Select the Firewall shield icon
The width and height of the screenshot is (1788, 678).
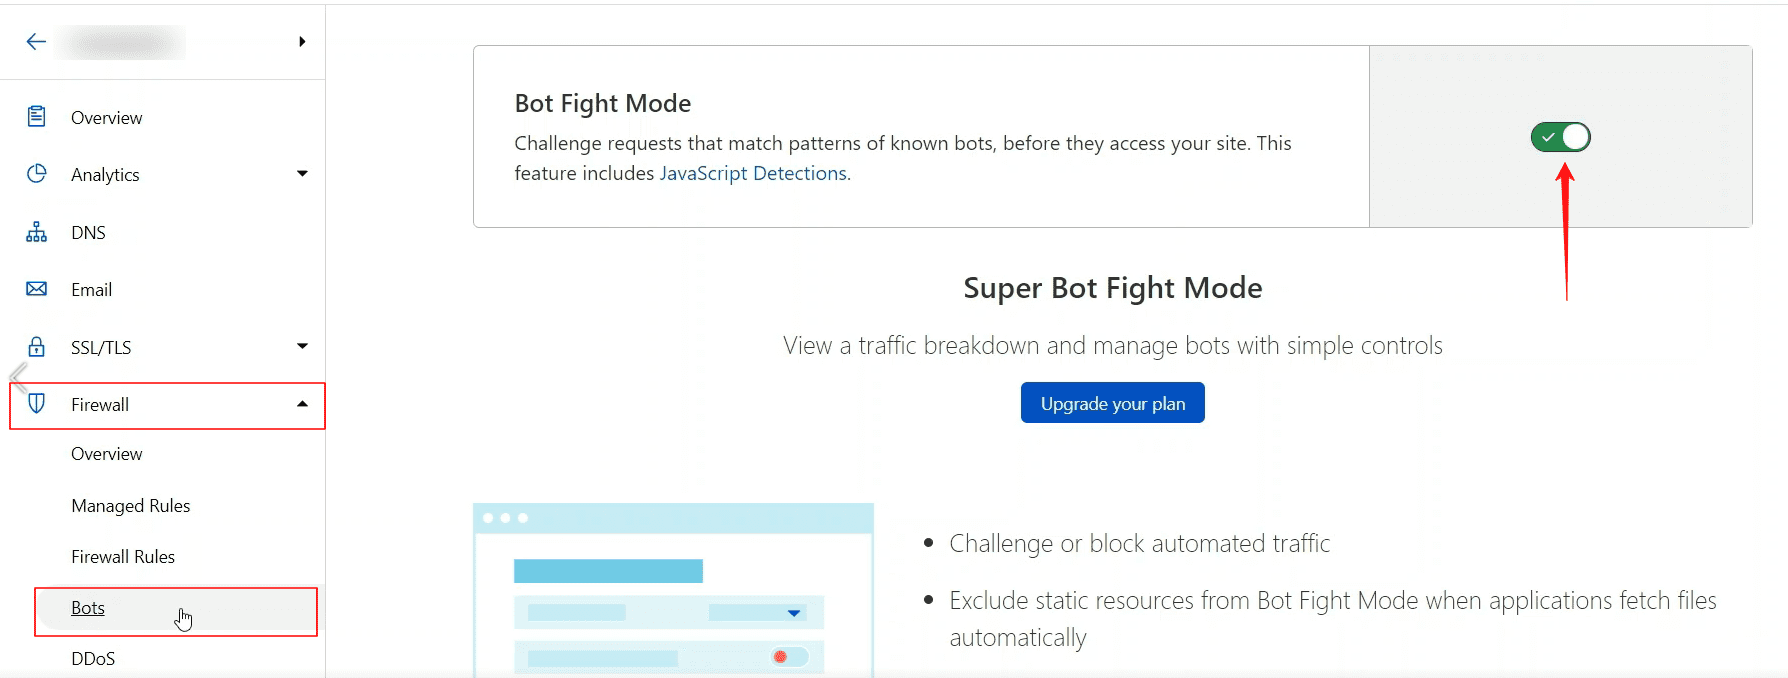[x=36, y=404]
